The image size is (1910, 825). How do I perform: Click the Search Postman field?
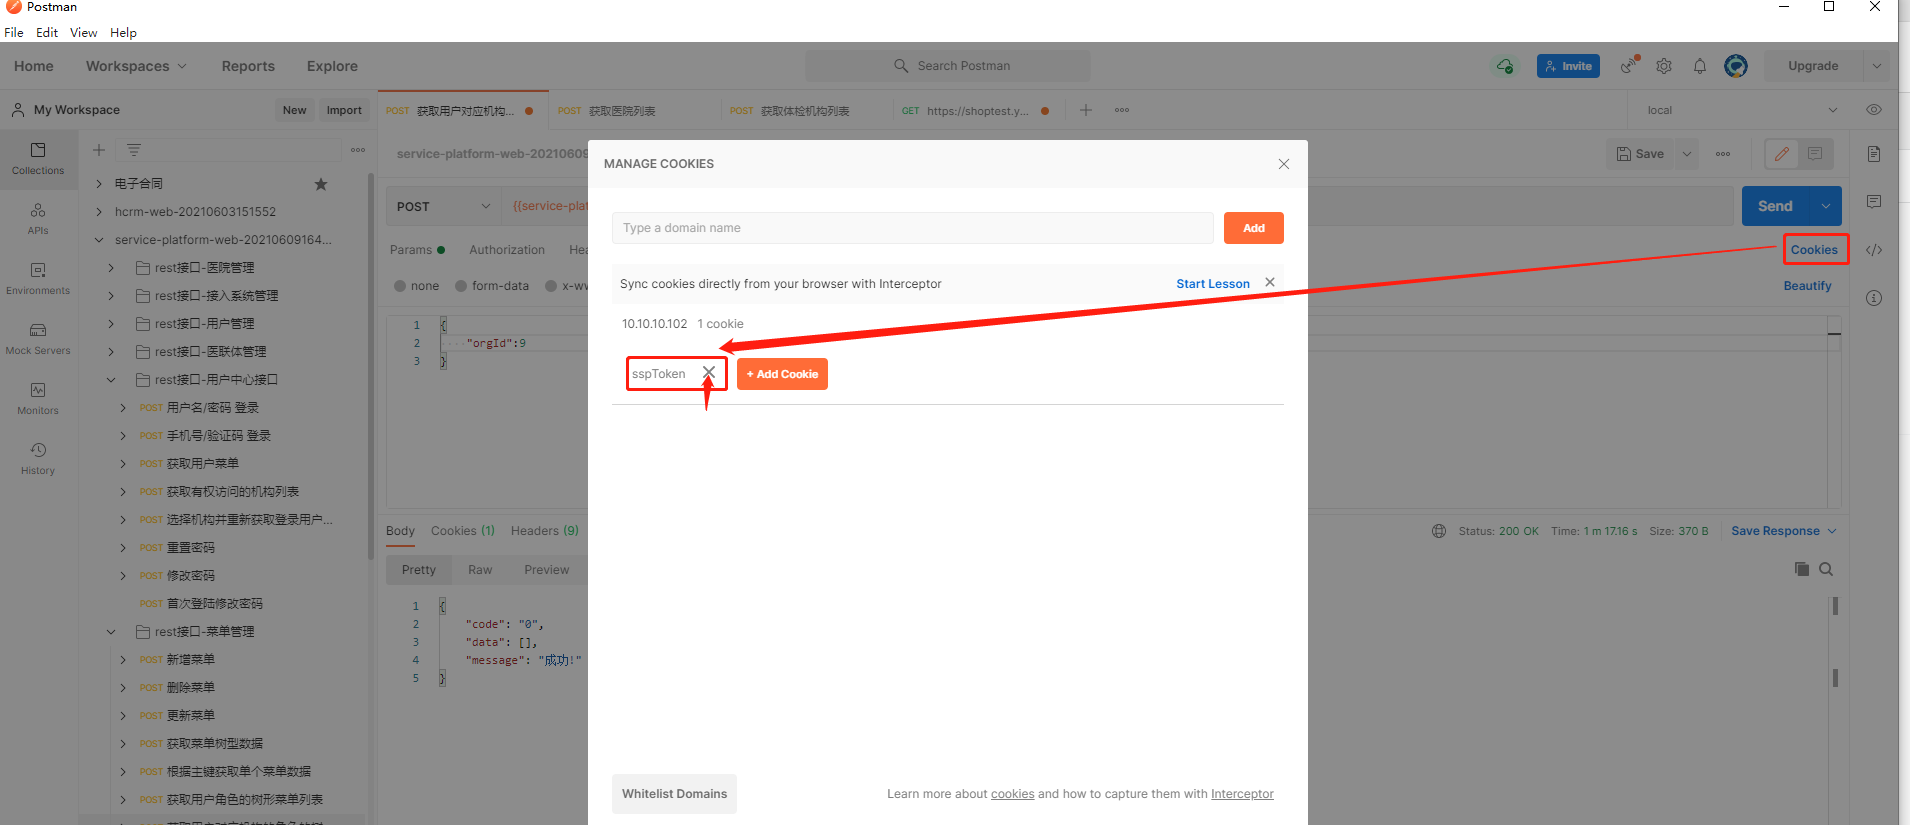pos(948,66)
